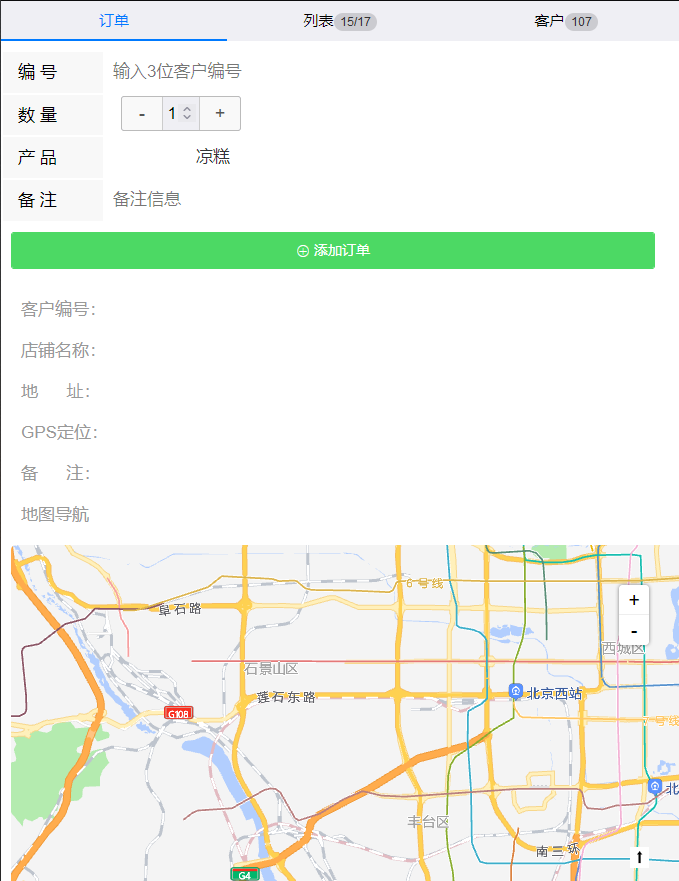The width and height of the screenshot is (679, 881).
Task: Switch to the 订单 tab
Action: tap(114, 21)
